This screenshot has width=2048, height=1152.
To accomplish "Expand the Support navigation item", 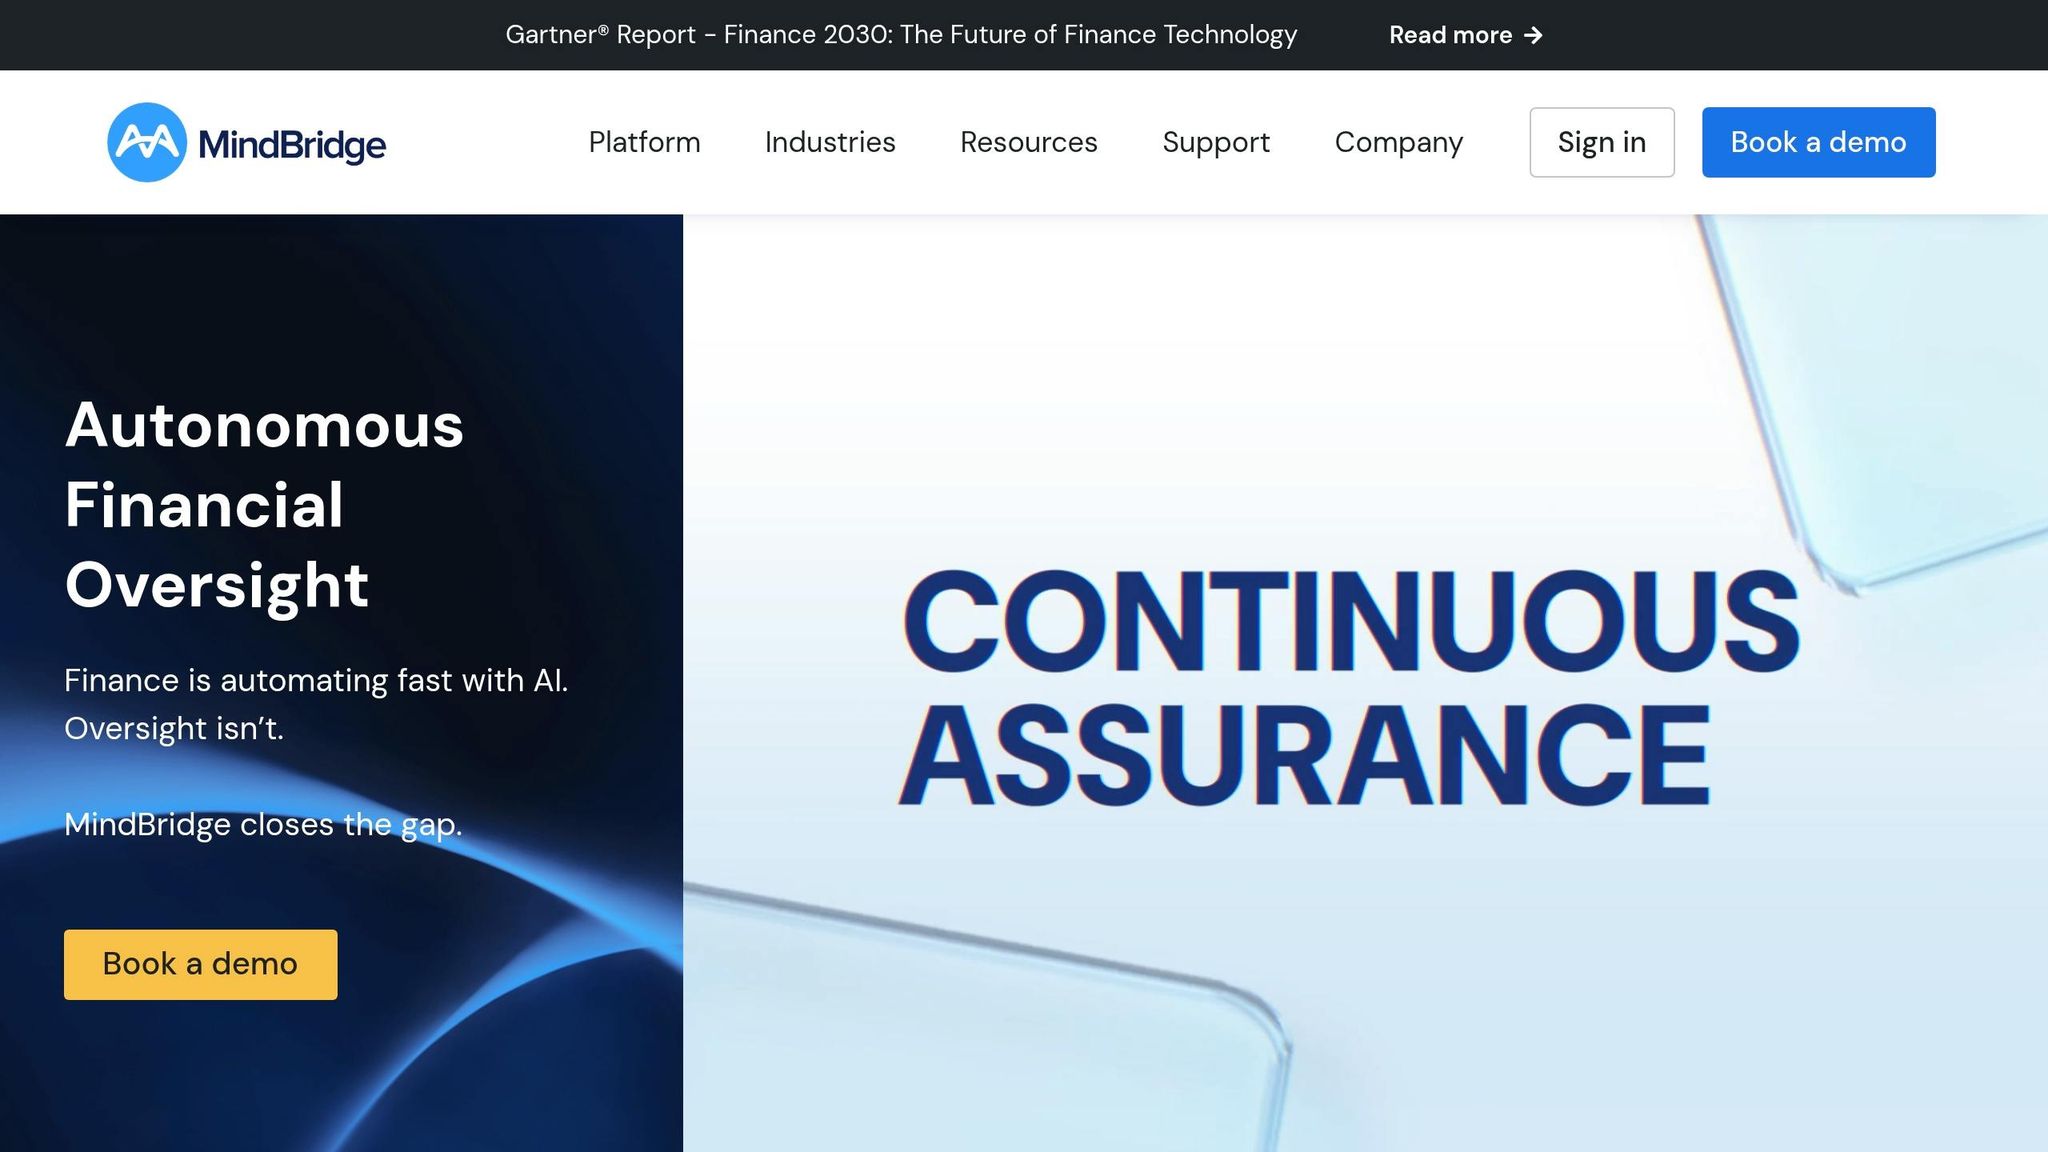I will tap(1215, 142).
